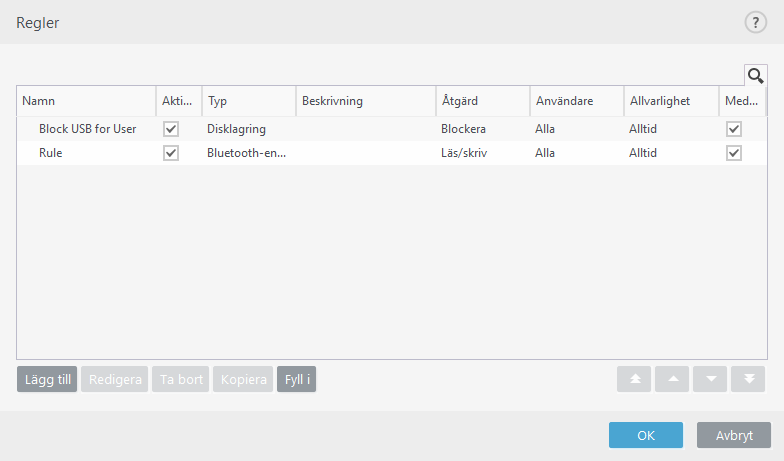Select the Block USB for User rule
This screenshot has width=784, height=461.
[87, 129]
